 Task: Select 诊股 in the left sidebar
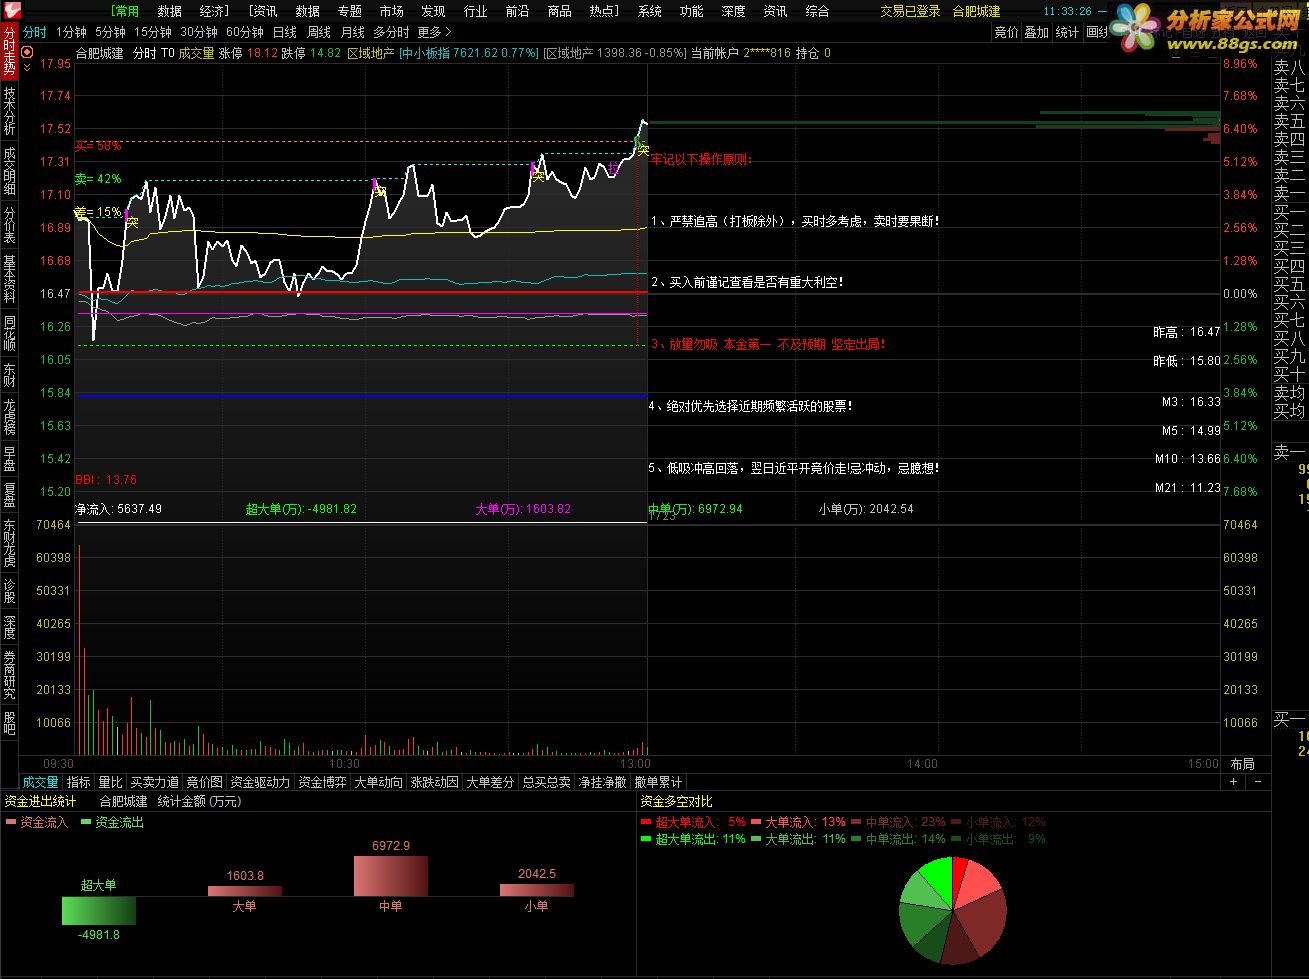(9, 591)
